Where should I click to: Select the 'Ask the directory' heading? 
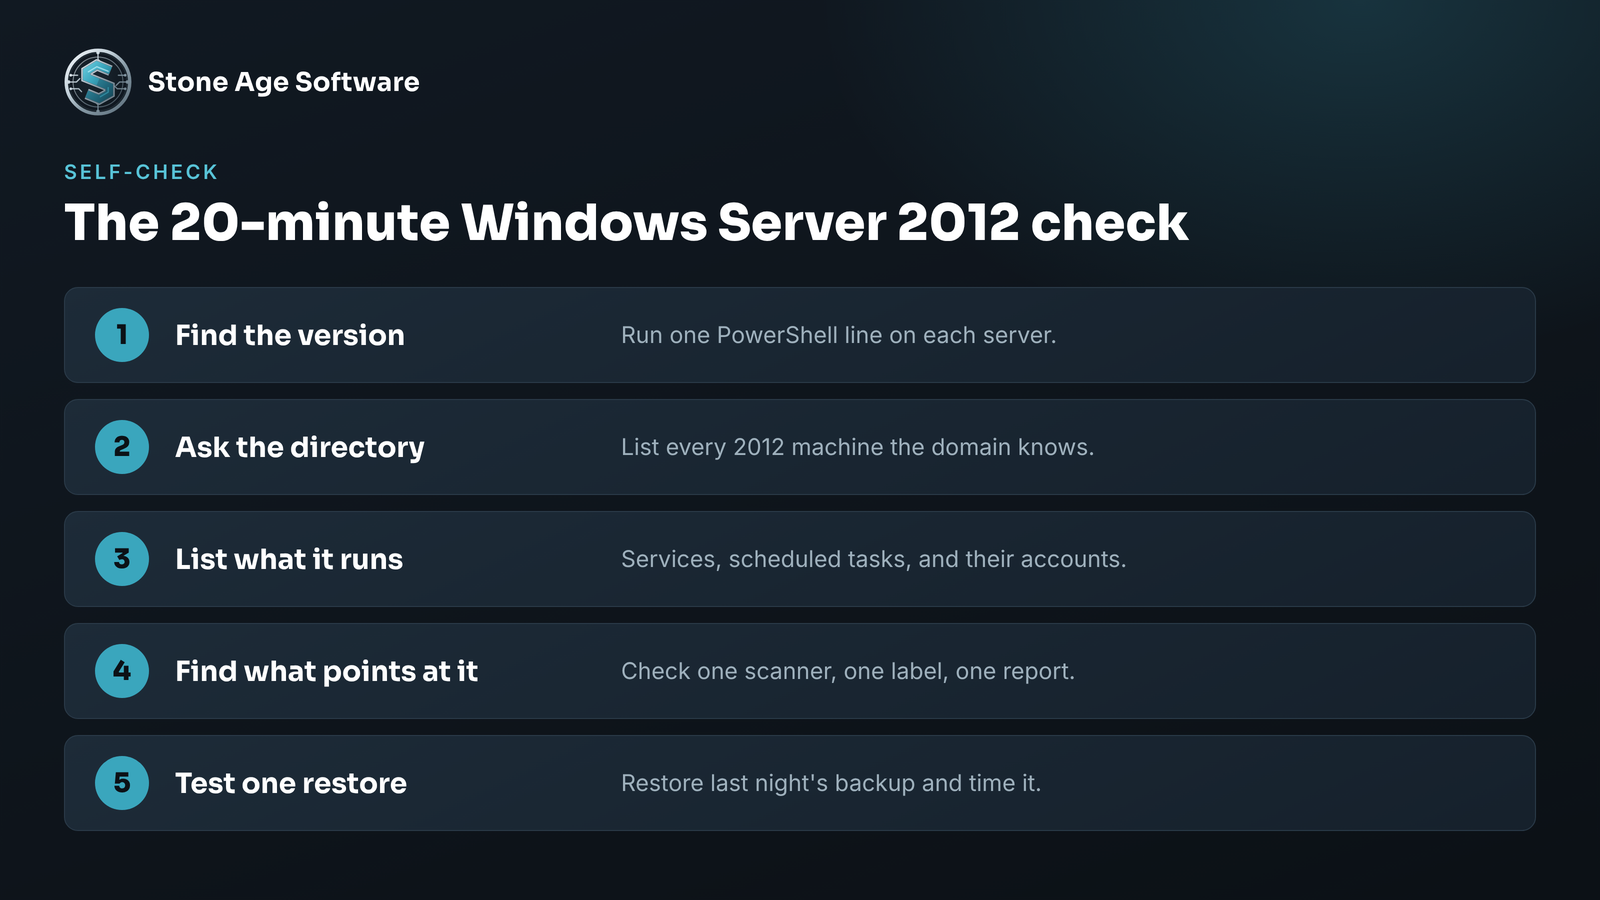300,447
